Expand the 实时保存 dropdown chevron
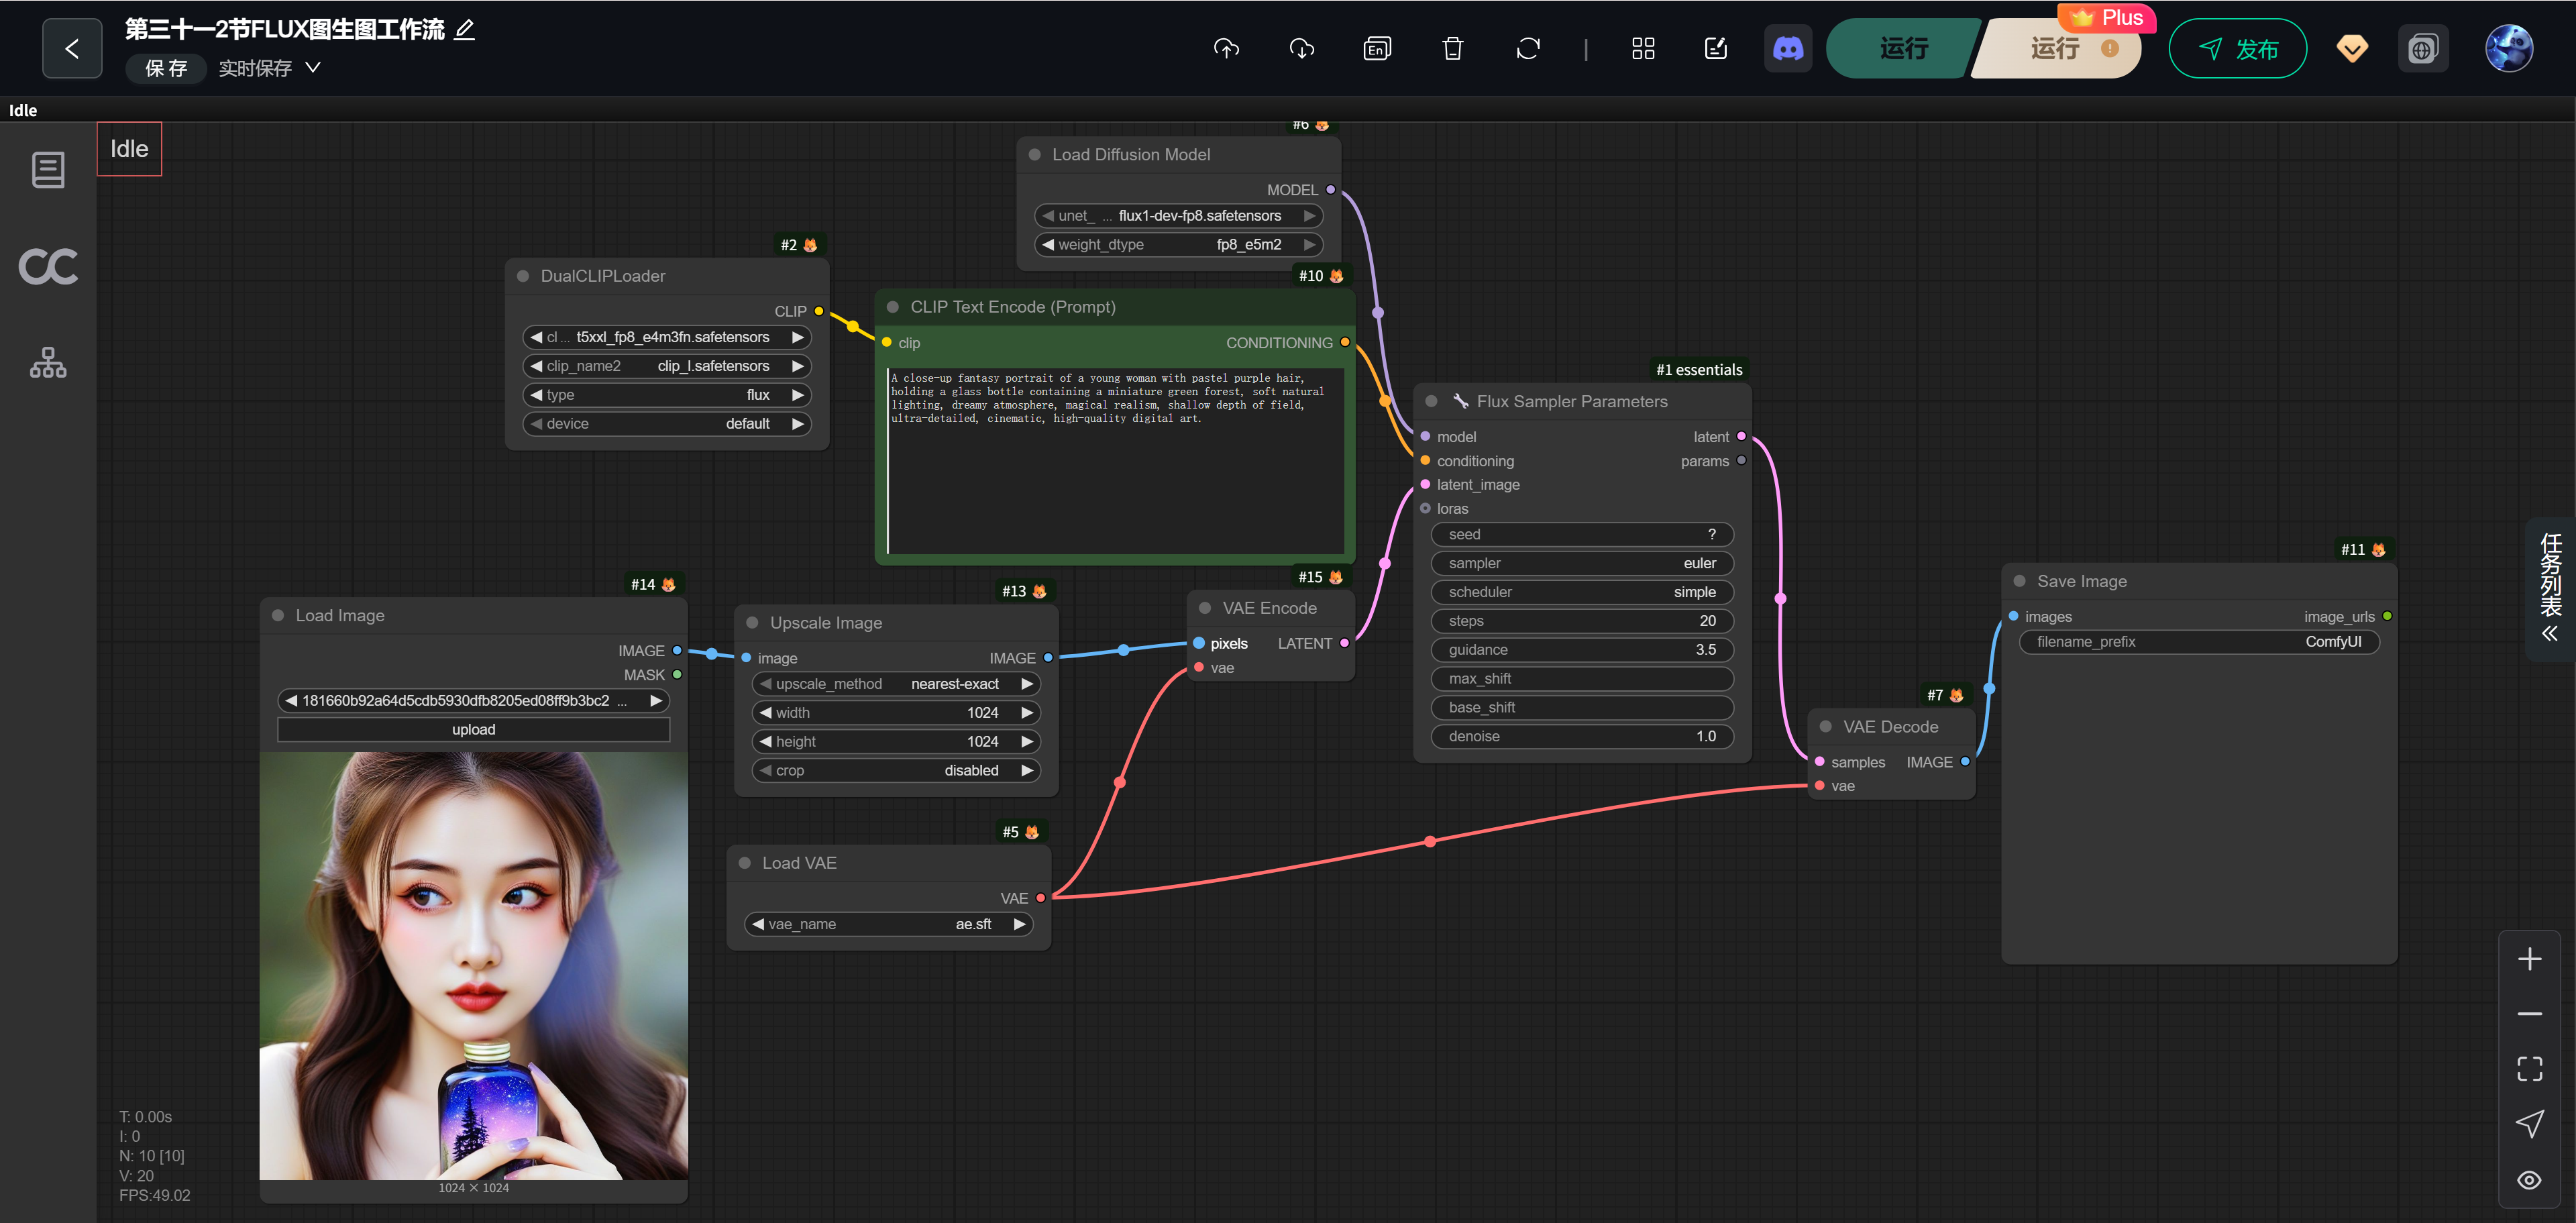The width and height of the screenshot is (2576, 1223). point(313,67)
